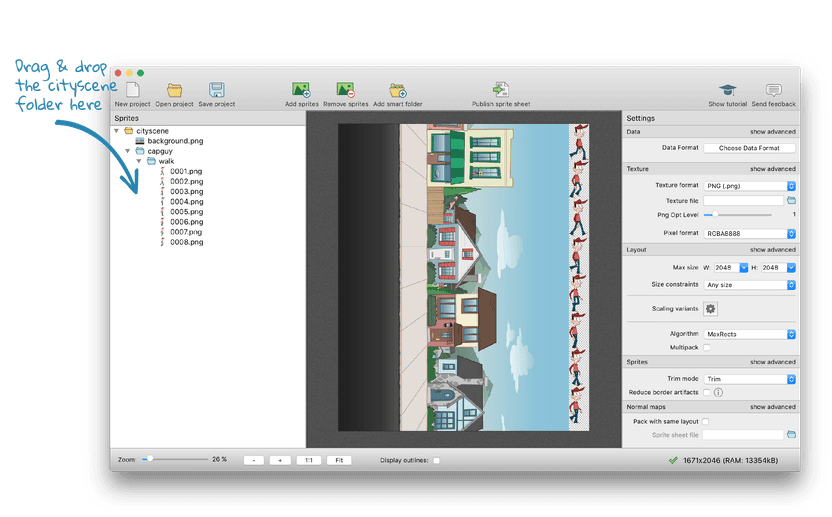Collapse the cityscene tree node
Viewport: 832px width, 517px height.
(116, 131)
